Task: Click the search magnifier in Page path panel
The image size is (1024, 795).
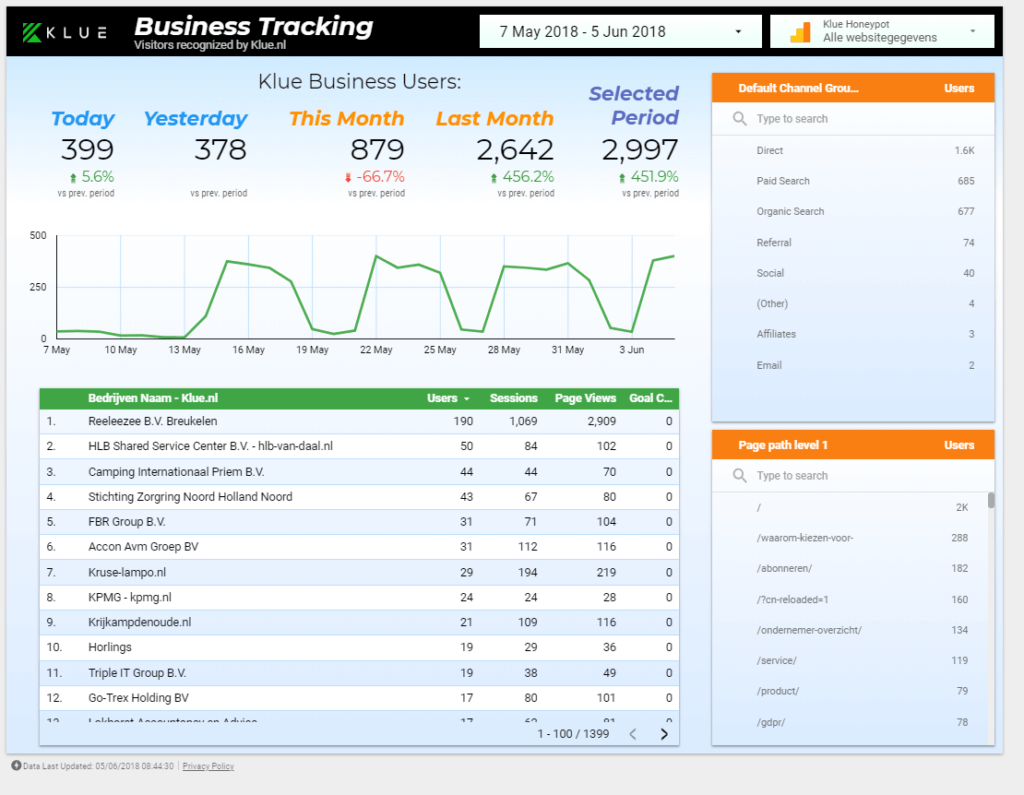Action: coord(739,475)
